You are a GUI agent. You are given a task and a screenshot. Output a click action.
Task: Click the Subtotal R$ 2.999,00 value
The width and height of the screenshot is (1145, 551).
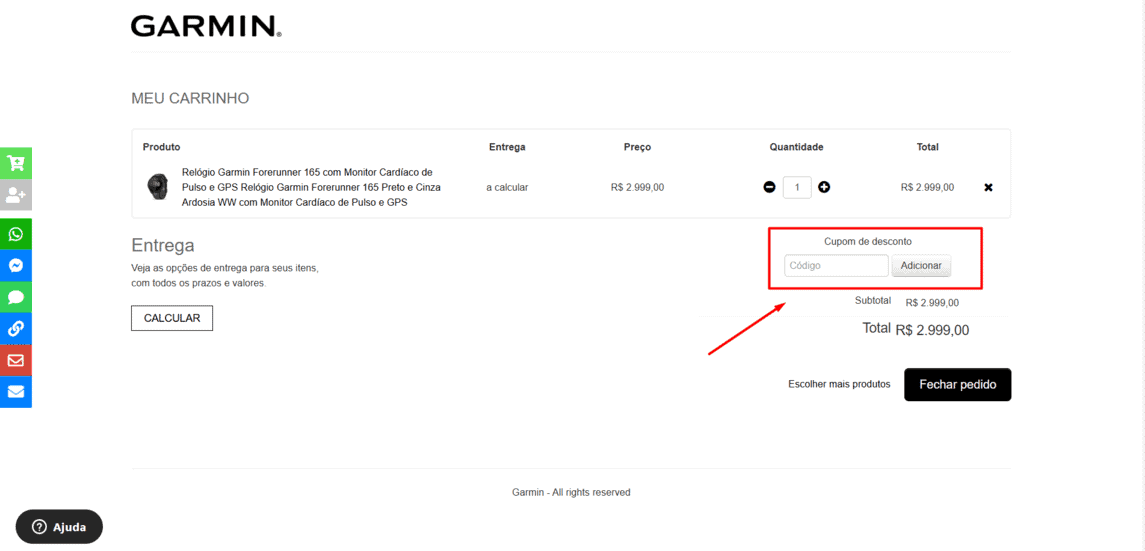pyautogui.click(x=932, y=303)
